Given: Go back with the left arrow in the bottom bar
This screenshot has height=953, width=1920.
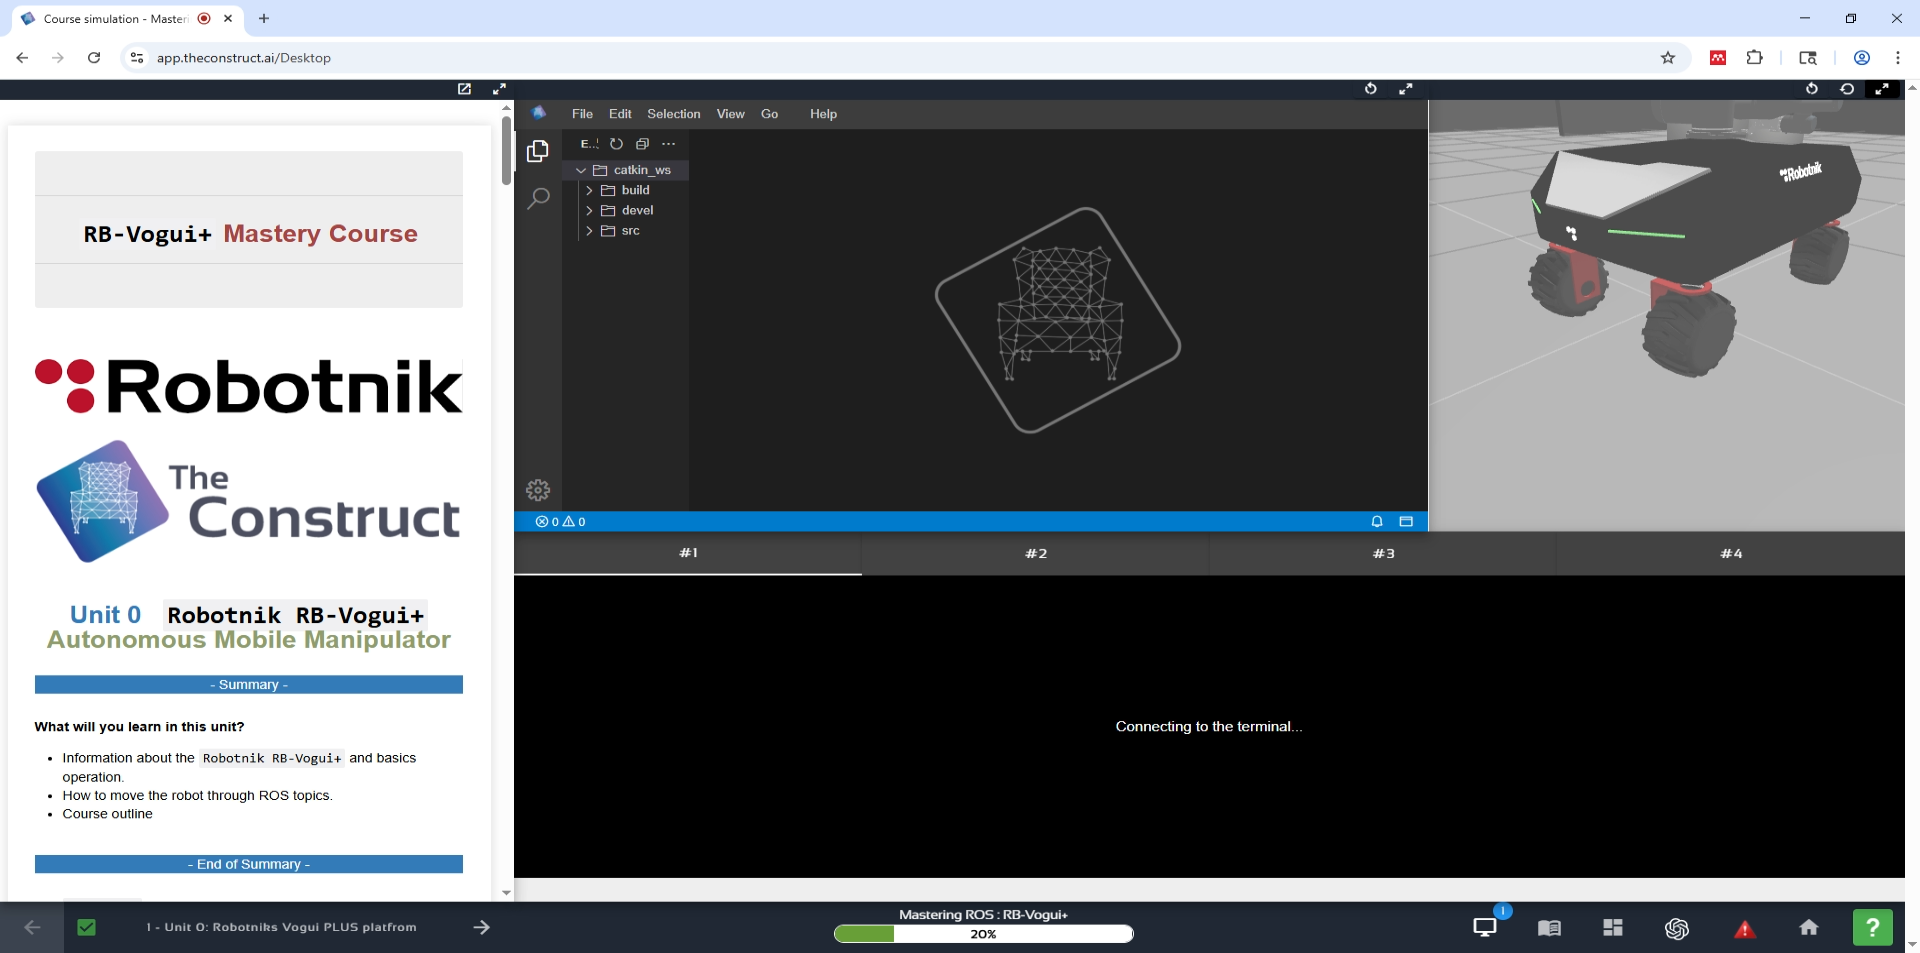Looking at the screenshot, I should 32,927.
